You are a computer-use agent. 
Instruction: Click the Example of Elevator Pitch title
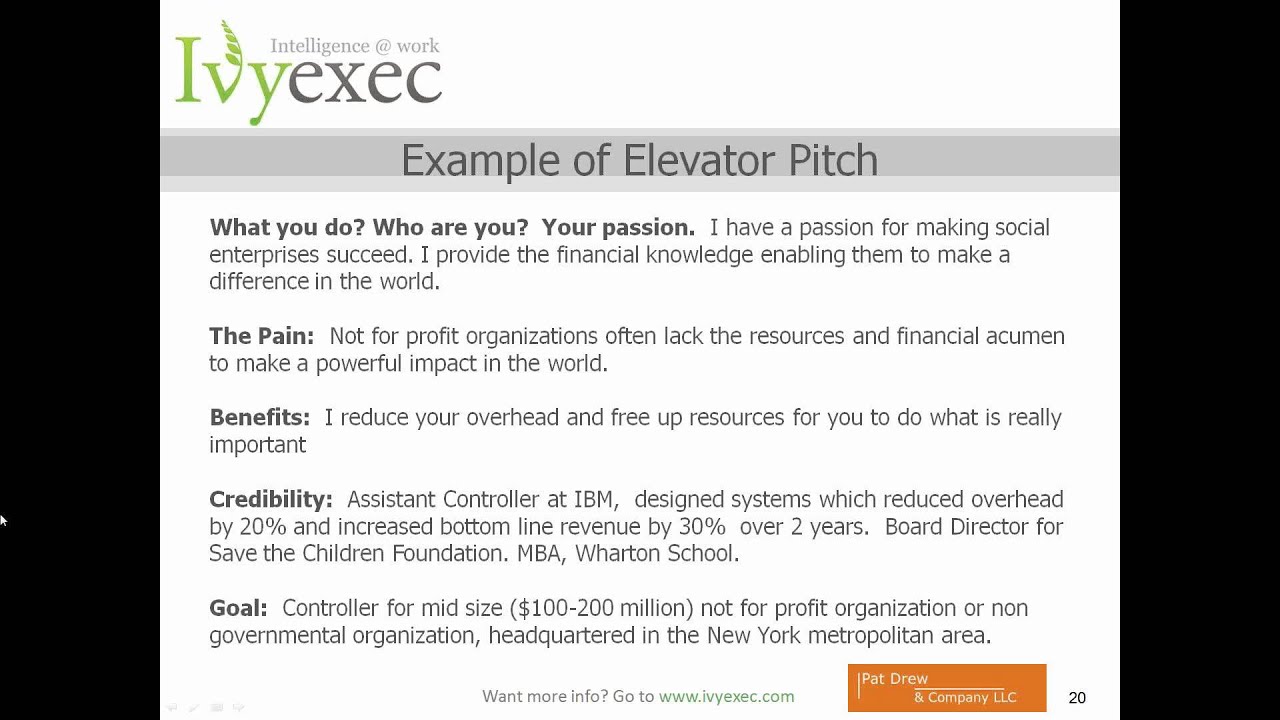pyautogui.click(x=639, y=160)
